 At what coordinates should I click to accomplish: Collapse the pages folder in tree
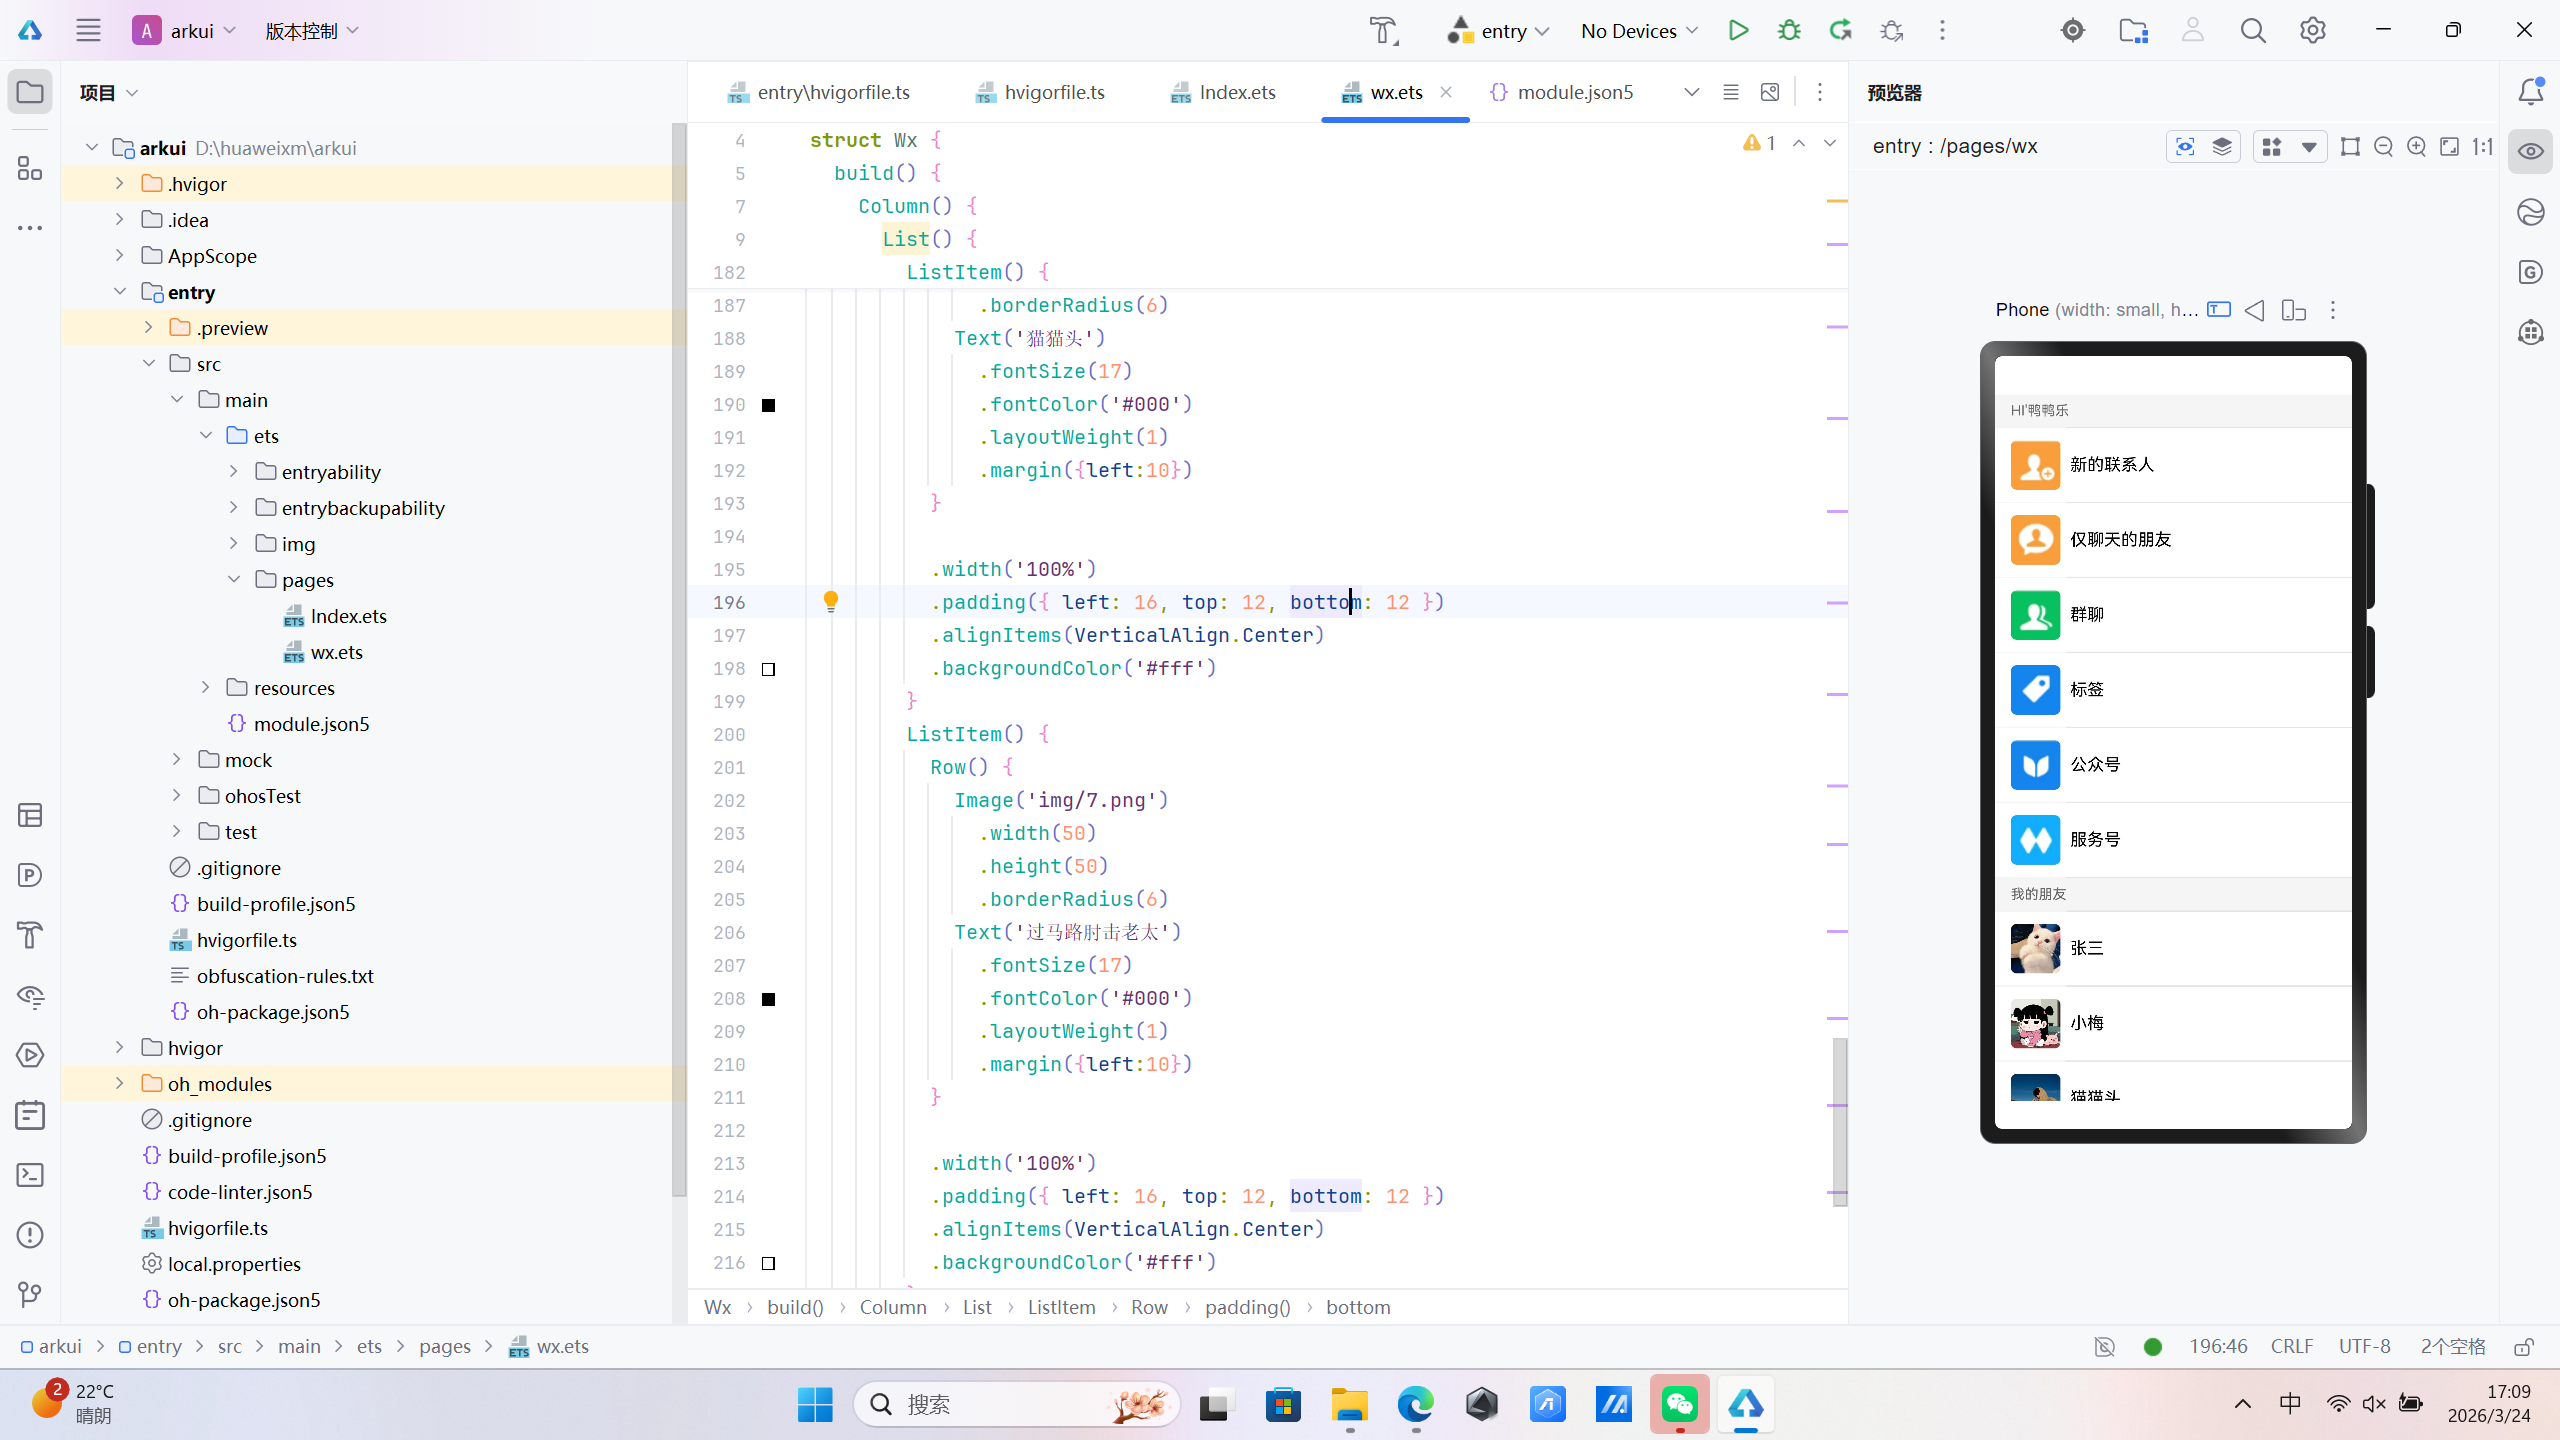click(234, 580)
